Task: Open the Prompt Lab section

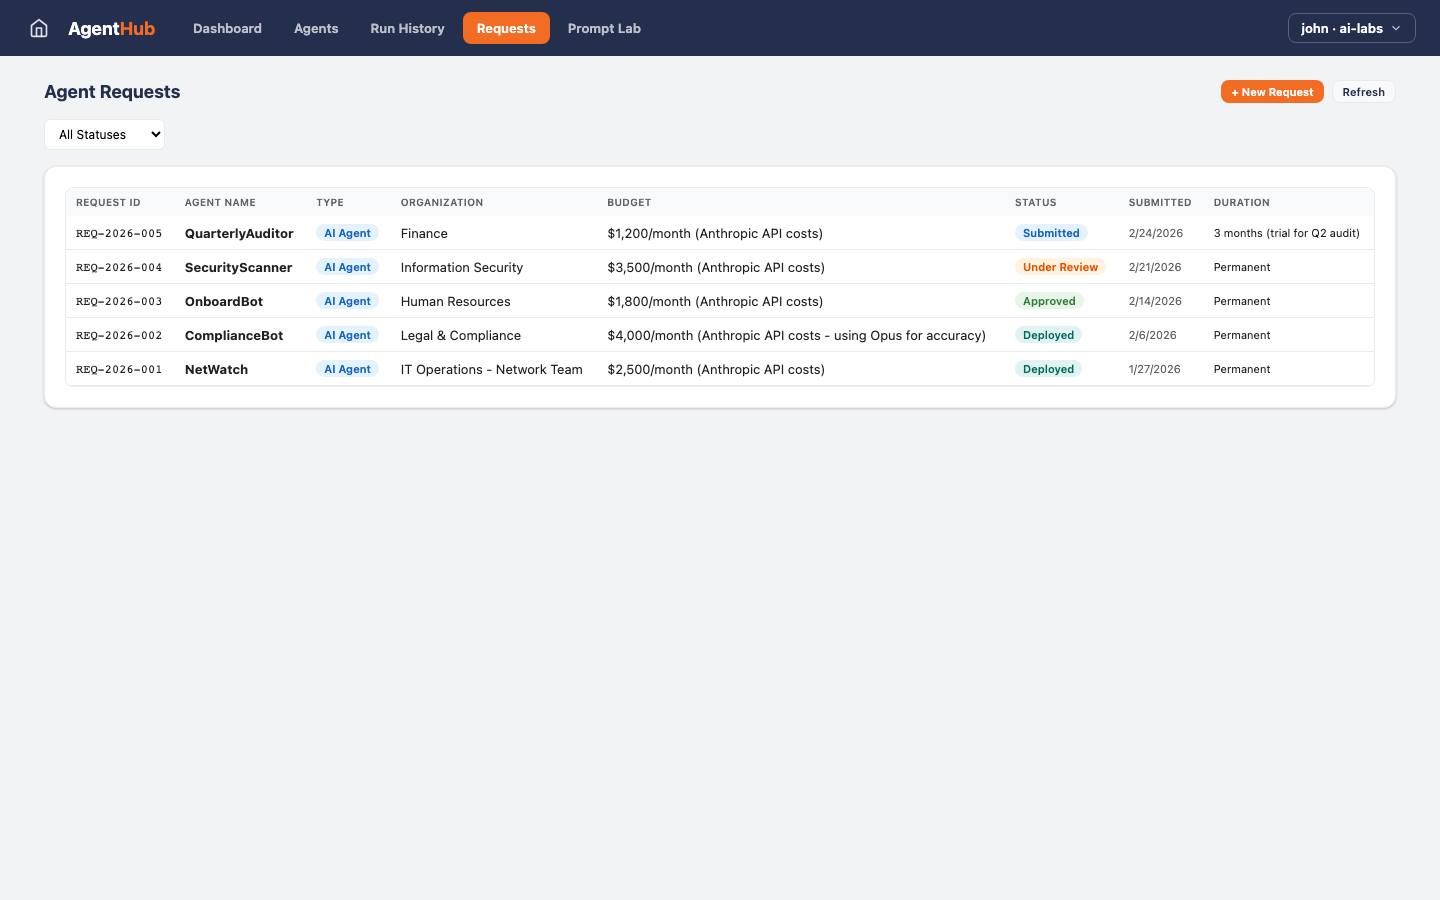Action: pos(604,28)
